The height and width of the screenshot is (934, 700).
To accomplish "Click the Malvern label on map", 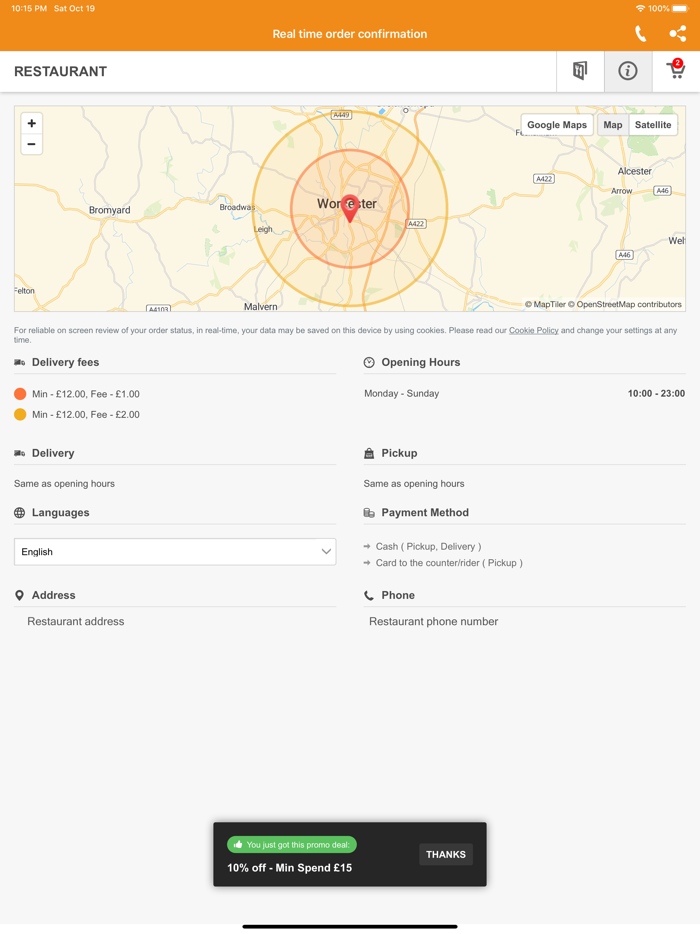I will [260, 307].
